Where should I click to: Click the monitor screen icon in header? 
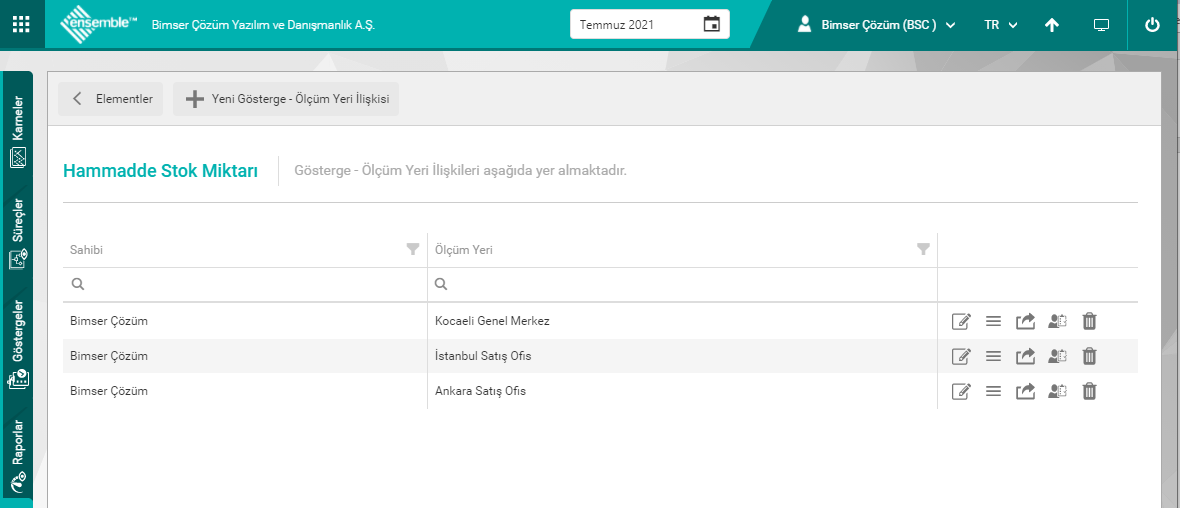point(1101,25)
